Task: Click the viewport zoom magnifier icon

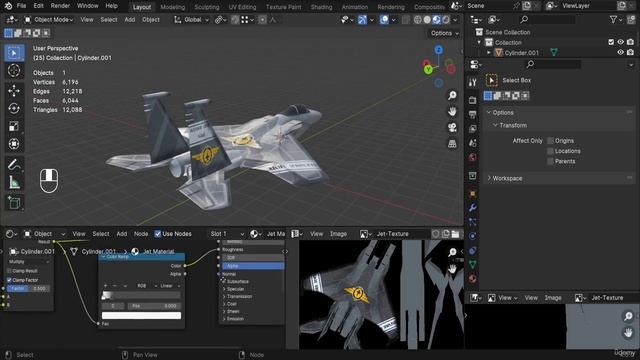Action: (452, 96)
